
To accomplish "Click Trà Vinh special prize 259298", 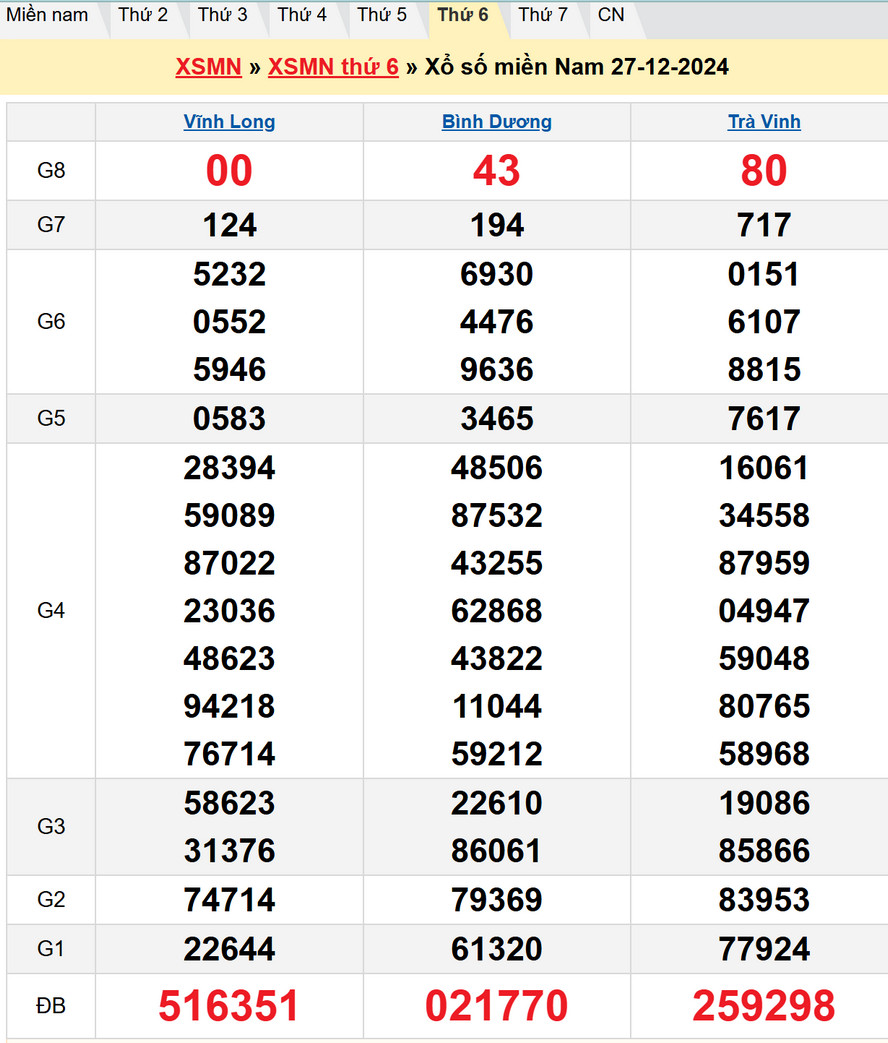I will (764, 1006).
